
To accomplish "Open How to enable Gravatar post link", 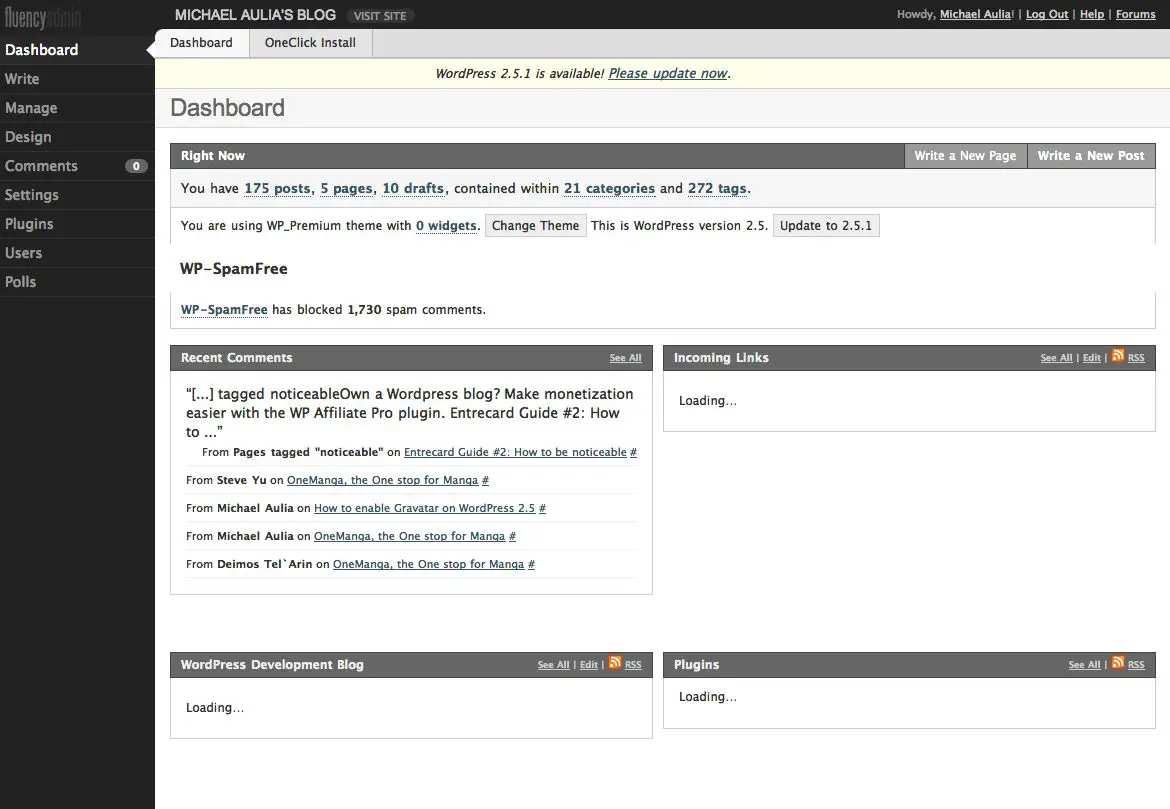I will coord(425,508).
